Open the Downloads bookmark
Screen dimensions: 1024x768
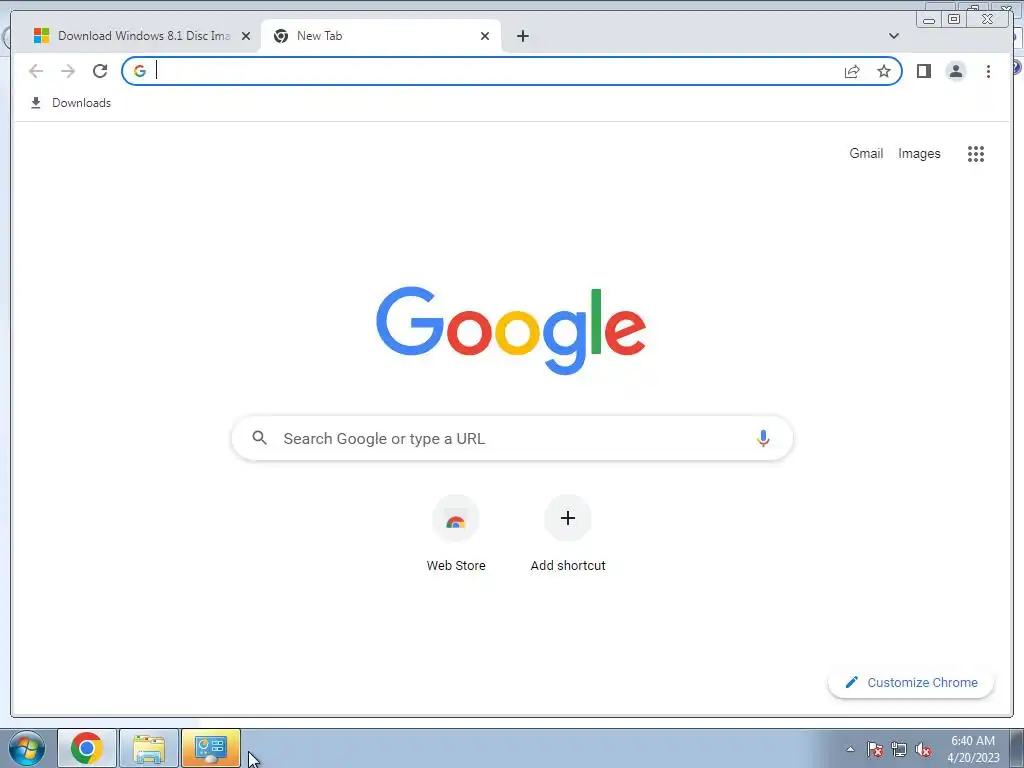pos(71,103)
